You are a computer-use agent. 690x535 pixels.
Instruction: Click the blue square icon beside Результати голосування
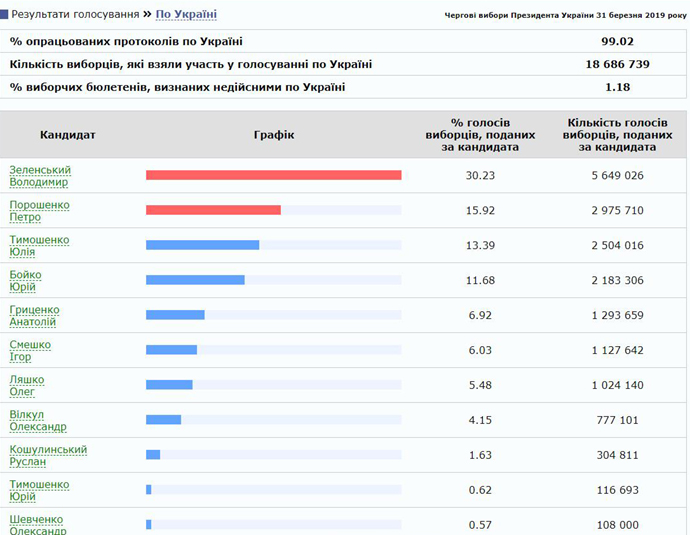pos(5,15)
